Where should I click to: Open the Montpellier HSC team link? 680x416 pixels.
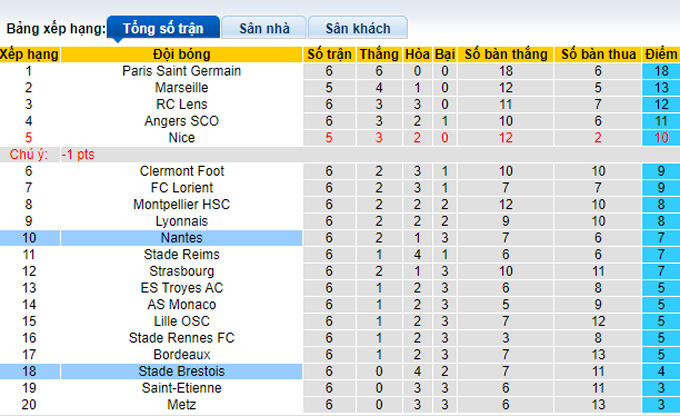point(181,204)
